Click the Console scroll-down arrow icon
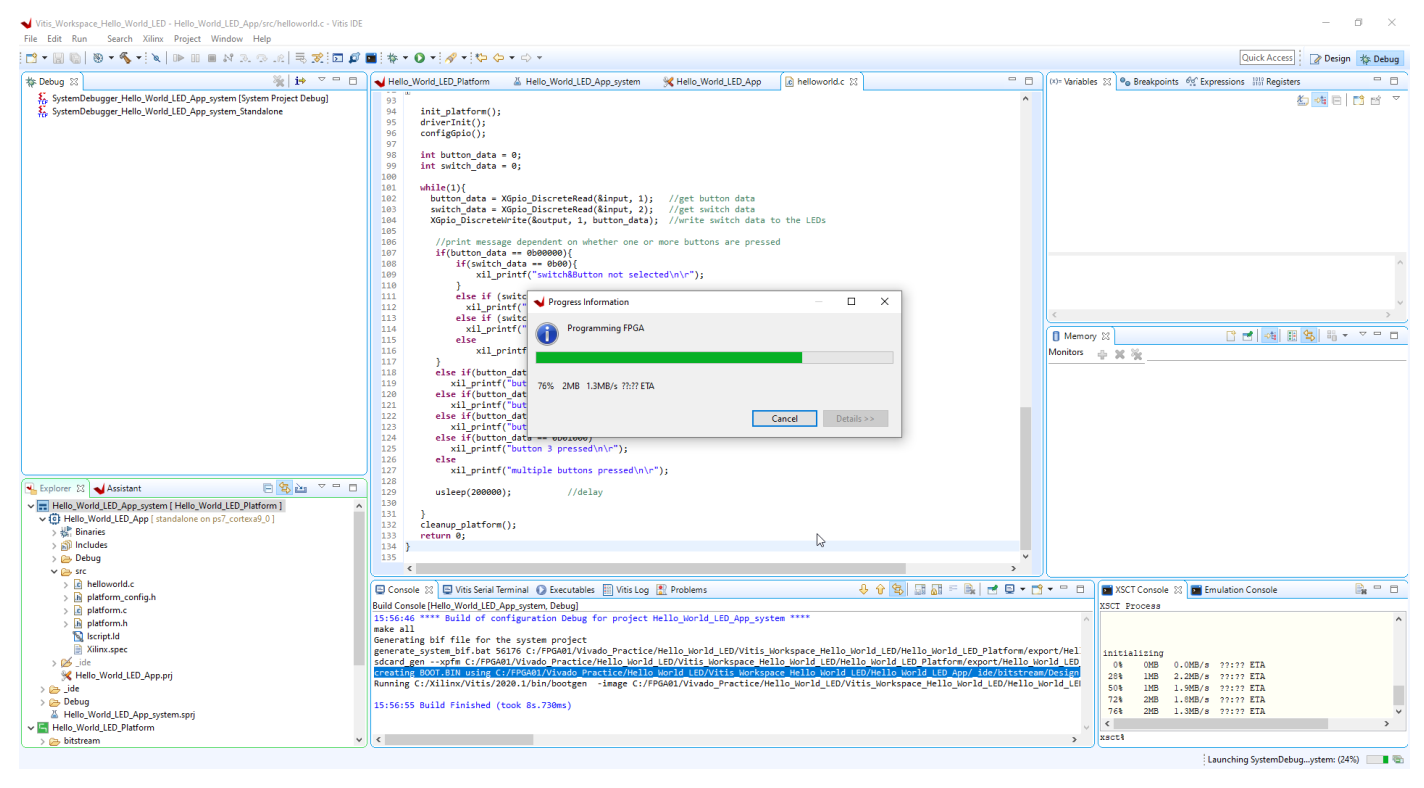This screenshot has height=788, width=1424. coord(864,590)
